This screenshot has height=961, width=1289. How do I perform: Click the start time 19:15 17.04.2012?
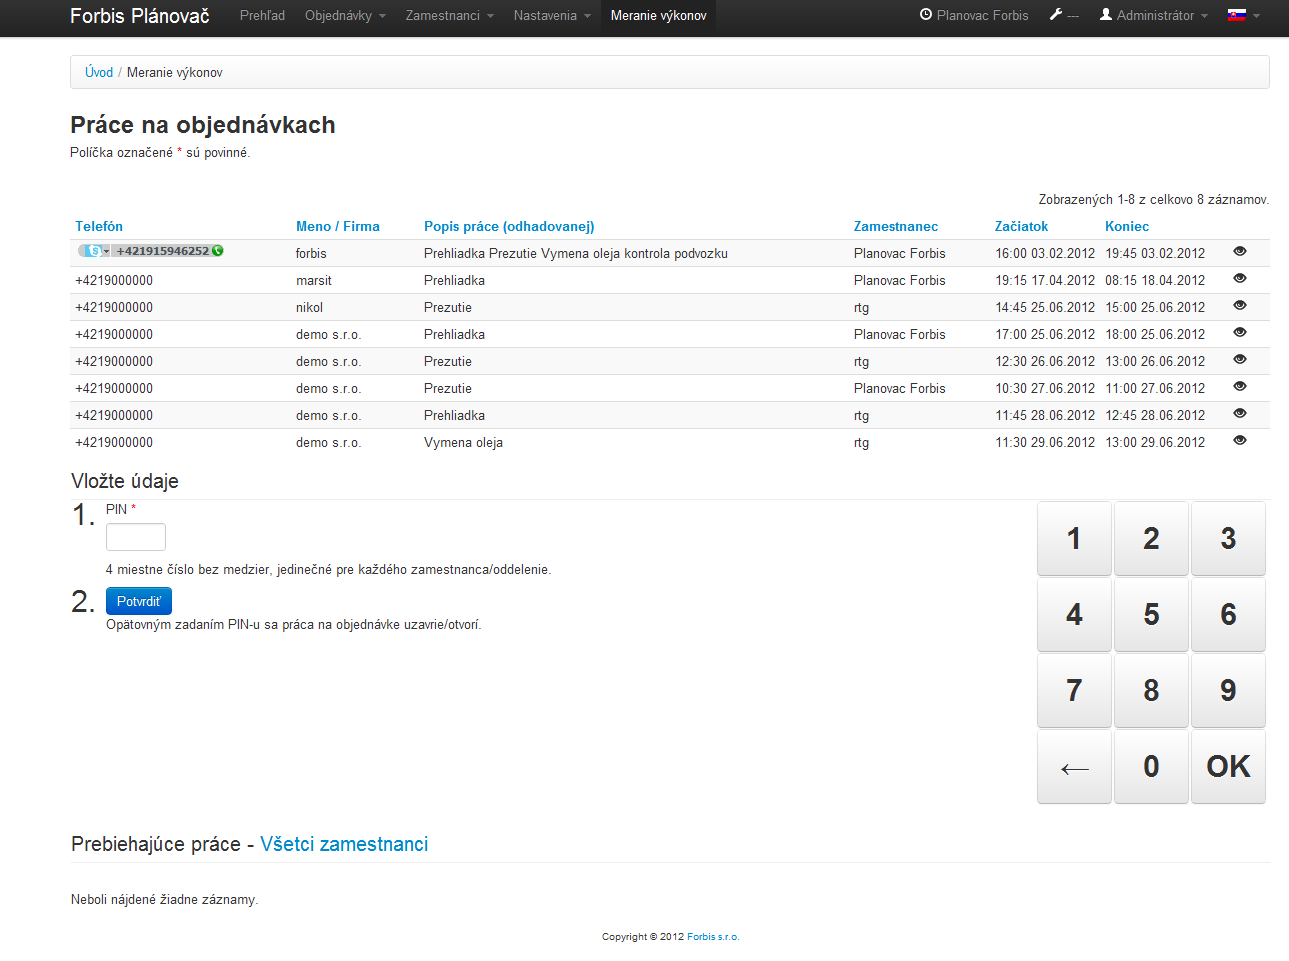pyautogui.click(x=1045, y=280)
